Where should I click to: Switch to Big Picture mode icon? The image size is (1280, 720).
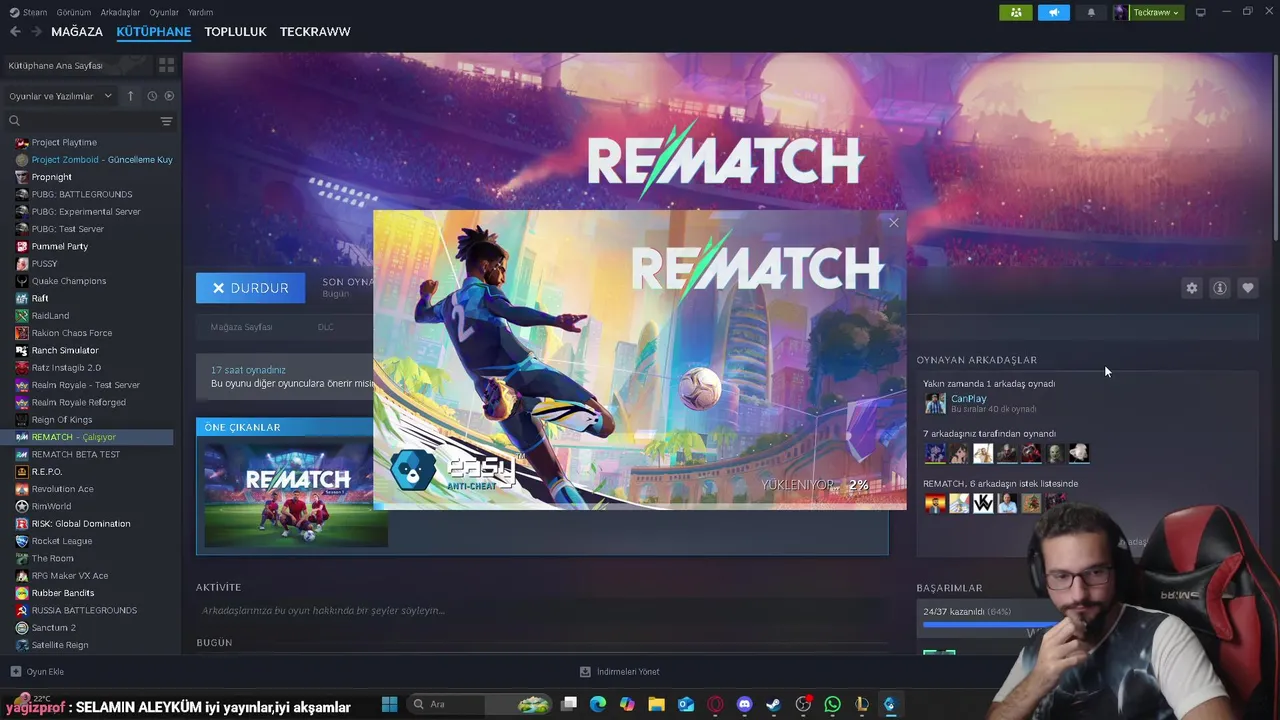coord(1201,12)
